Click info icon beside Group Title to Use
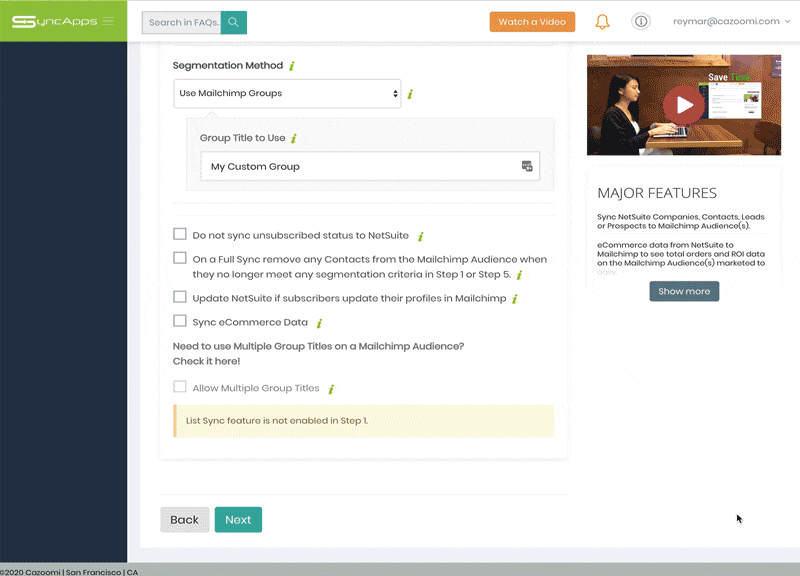800x576 pixels. tap(294, 138)
